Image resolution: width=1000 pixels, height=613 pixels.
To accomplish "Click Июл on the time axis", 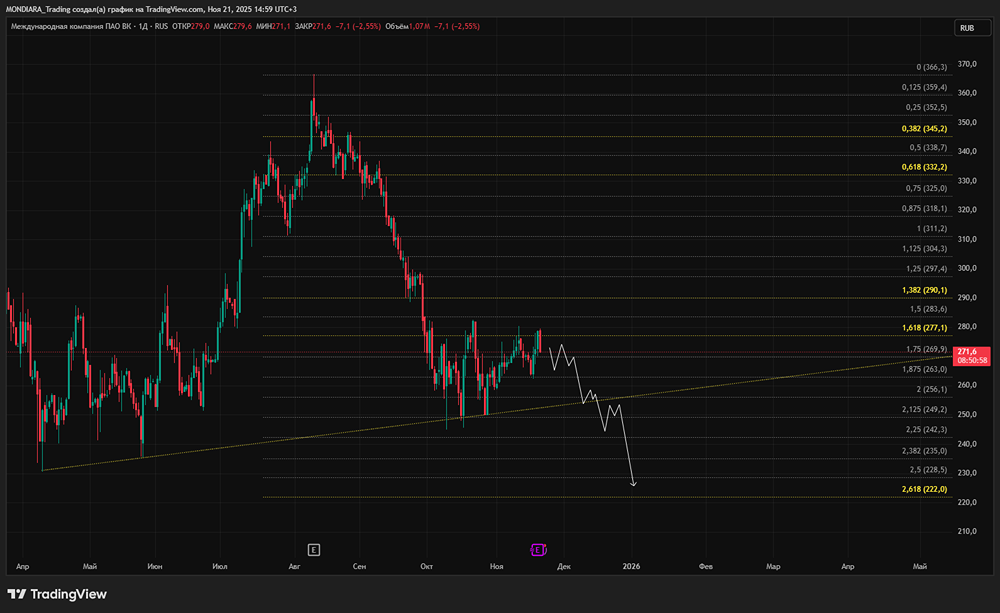I will point(219,566).
